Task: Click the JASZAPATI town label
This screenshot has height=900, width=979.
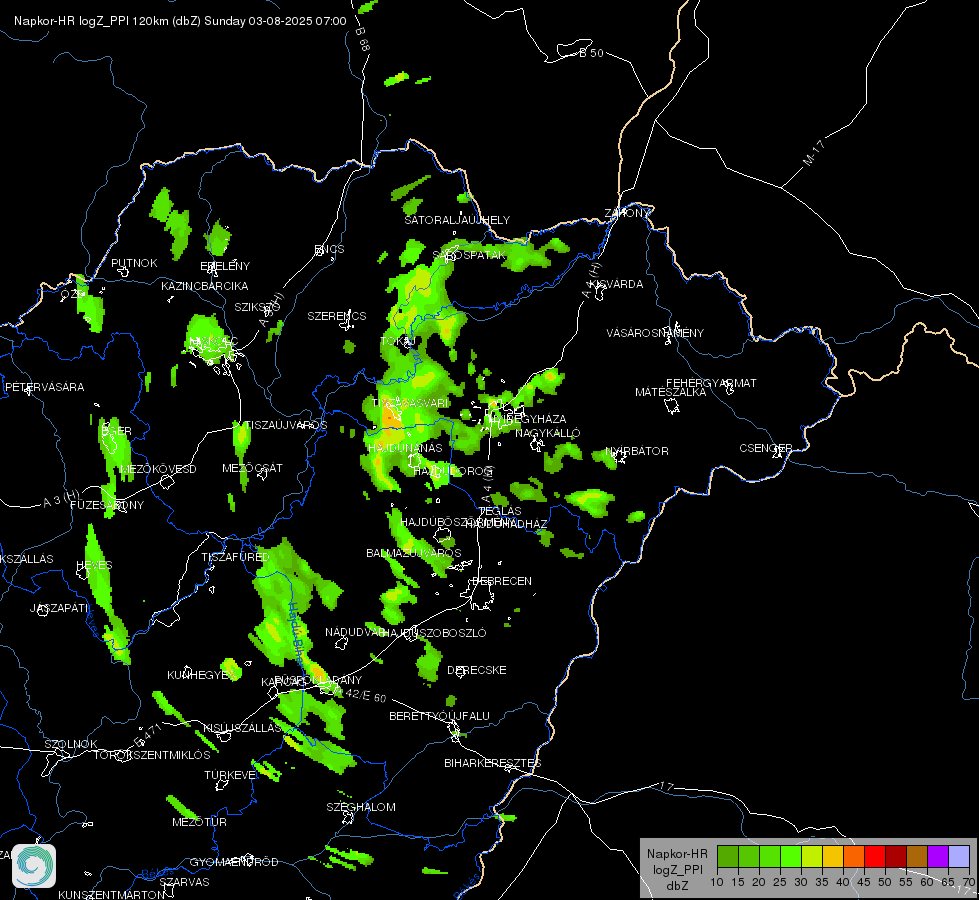Action: (60, 608)
